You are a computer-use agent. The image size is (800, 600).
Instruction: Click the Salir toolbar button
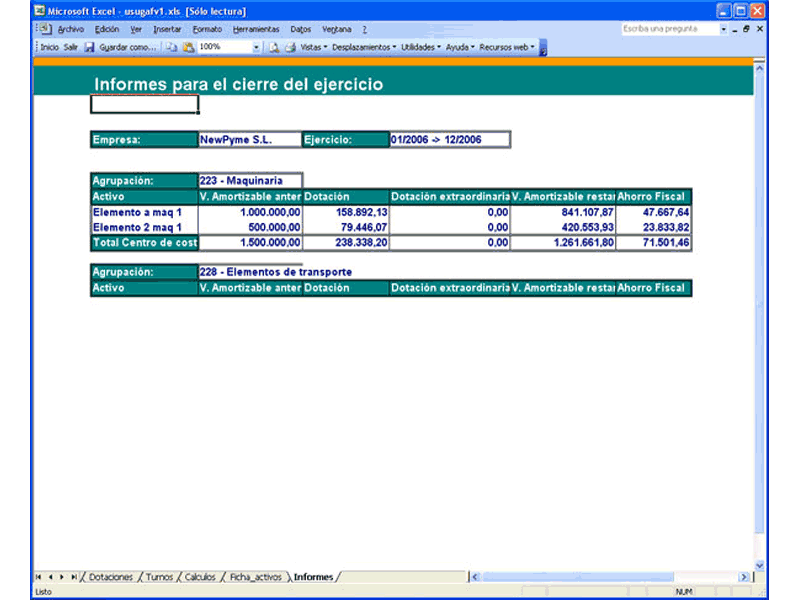click(x=71, y=47)
